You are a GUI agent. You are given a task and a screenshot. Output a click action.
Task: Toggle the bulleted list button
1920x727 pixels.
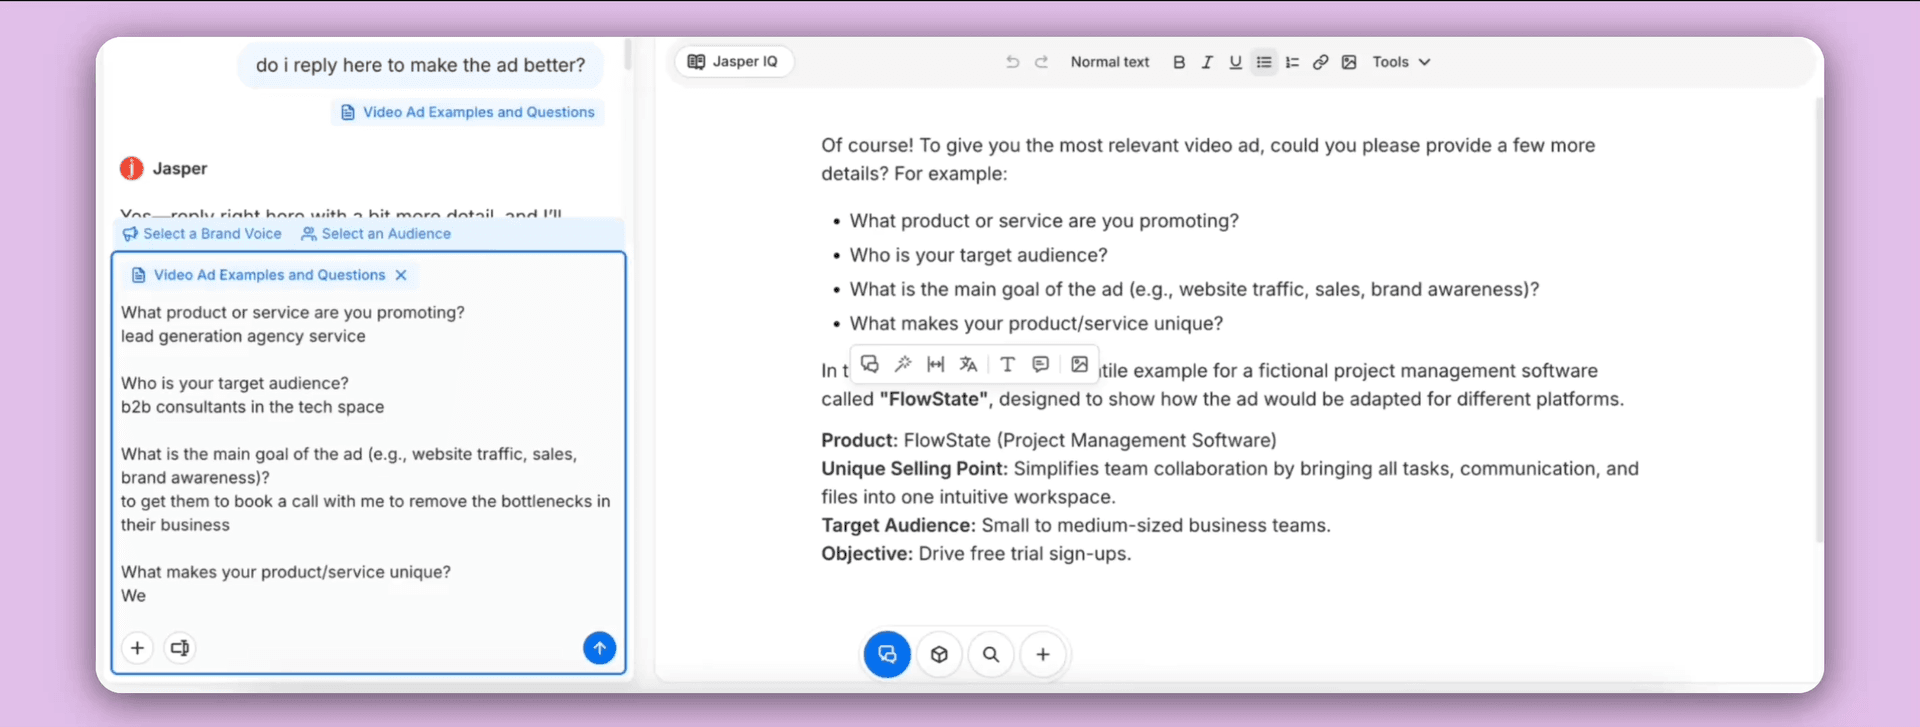[x=1264, y=62]
